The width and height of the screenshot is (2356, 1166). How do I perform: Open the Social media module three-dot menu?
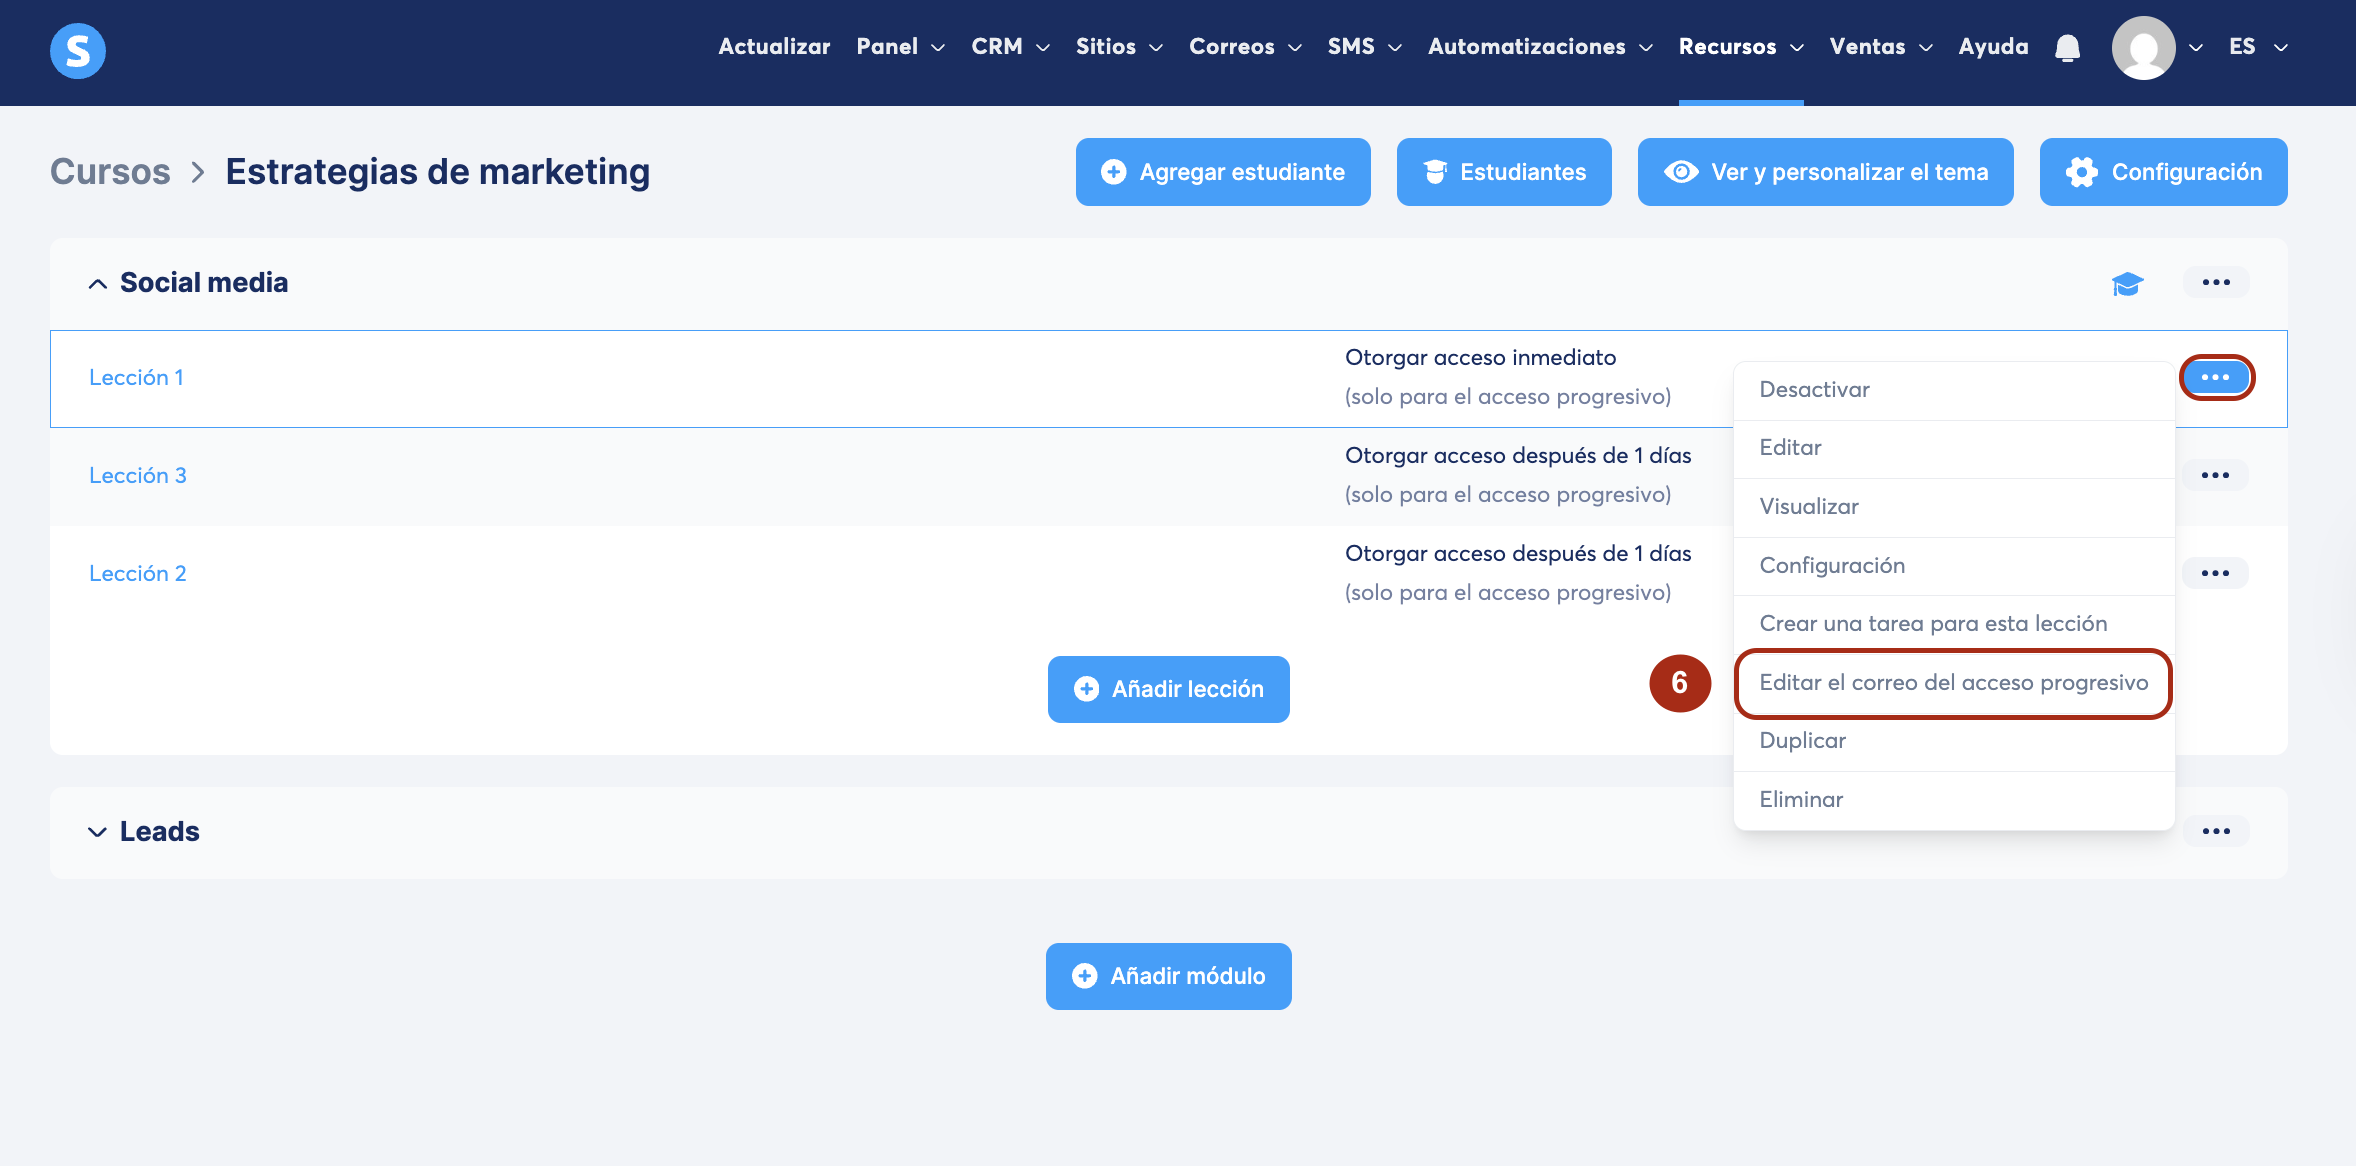coord(2216,283)
